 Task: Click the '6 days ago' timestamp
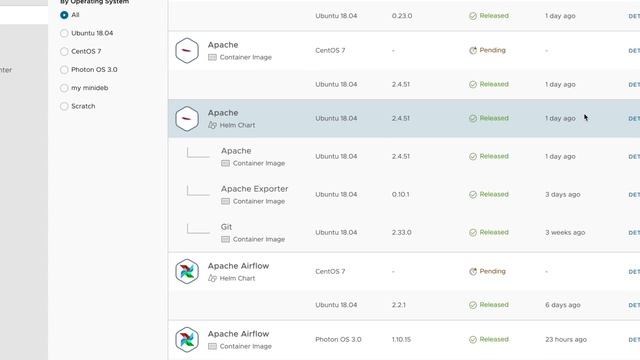point(562,305)
